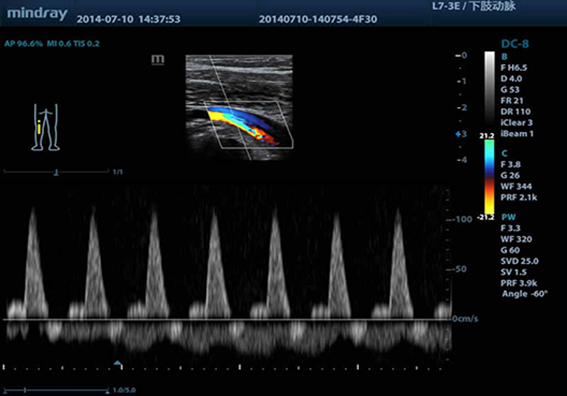Click the leg body mark icon
The width and height of the screenshot is (567, 396).
coord(46,127)
